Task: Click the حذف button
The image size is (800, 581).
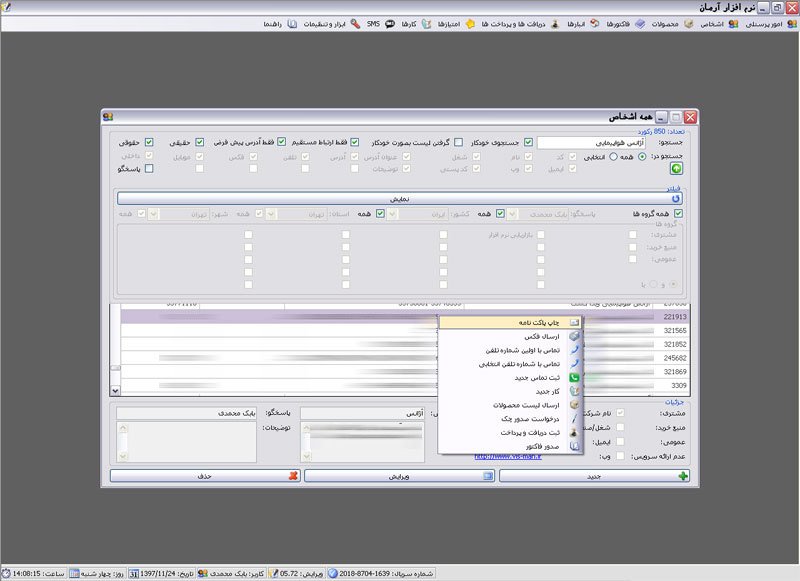Action: coord(205,476)
